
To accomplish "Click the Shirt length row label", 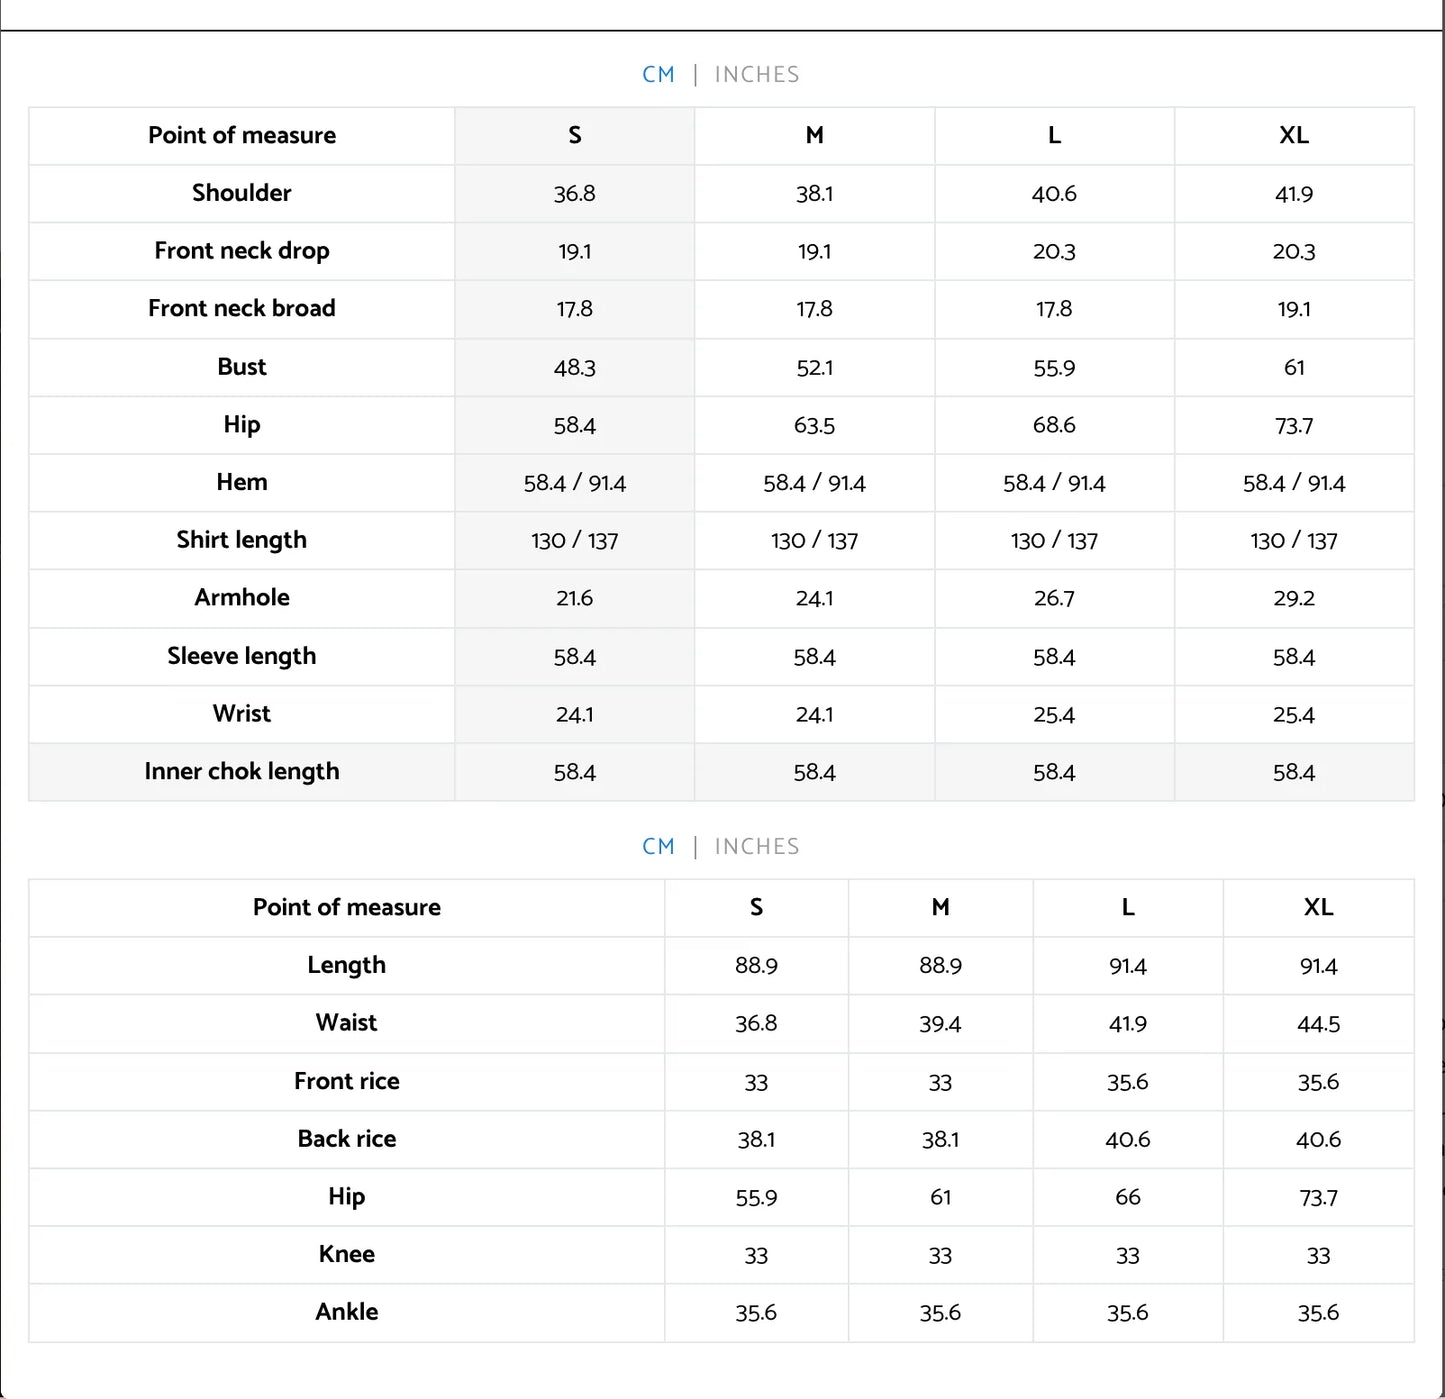I will [242, 540].
